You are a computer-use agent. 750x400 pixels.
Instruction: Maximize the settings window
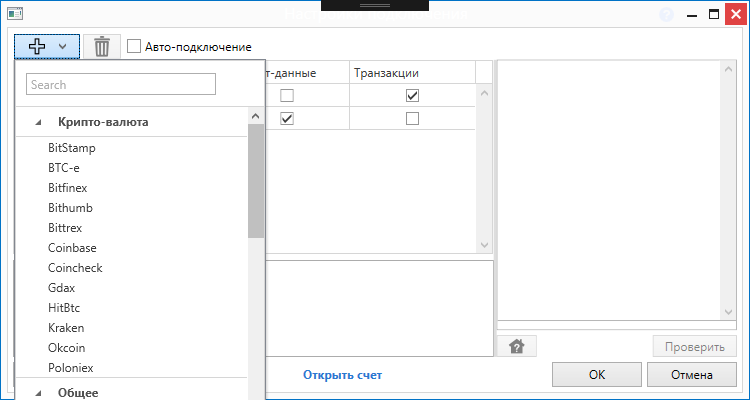[x=714, y=14]
